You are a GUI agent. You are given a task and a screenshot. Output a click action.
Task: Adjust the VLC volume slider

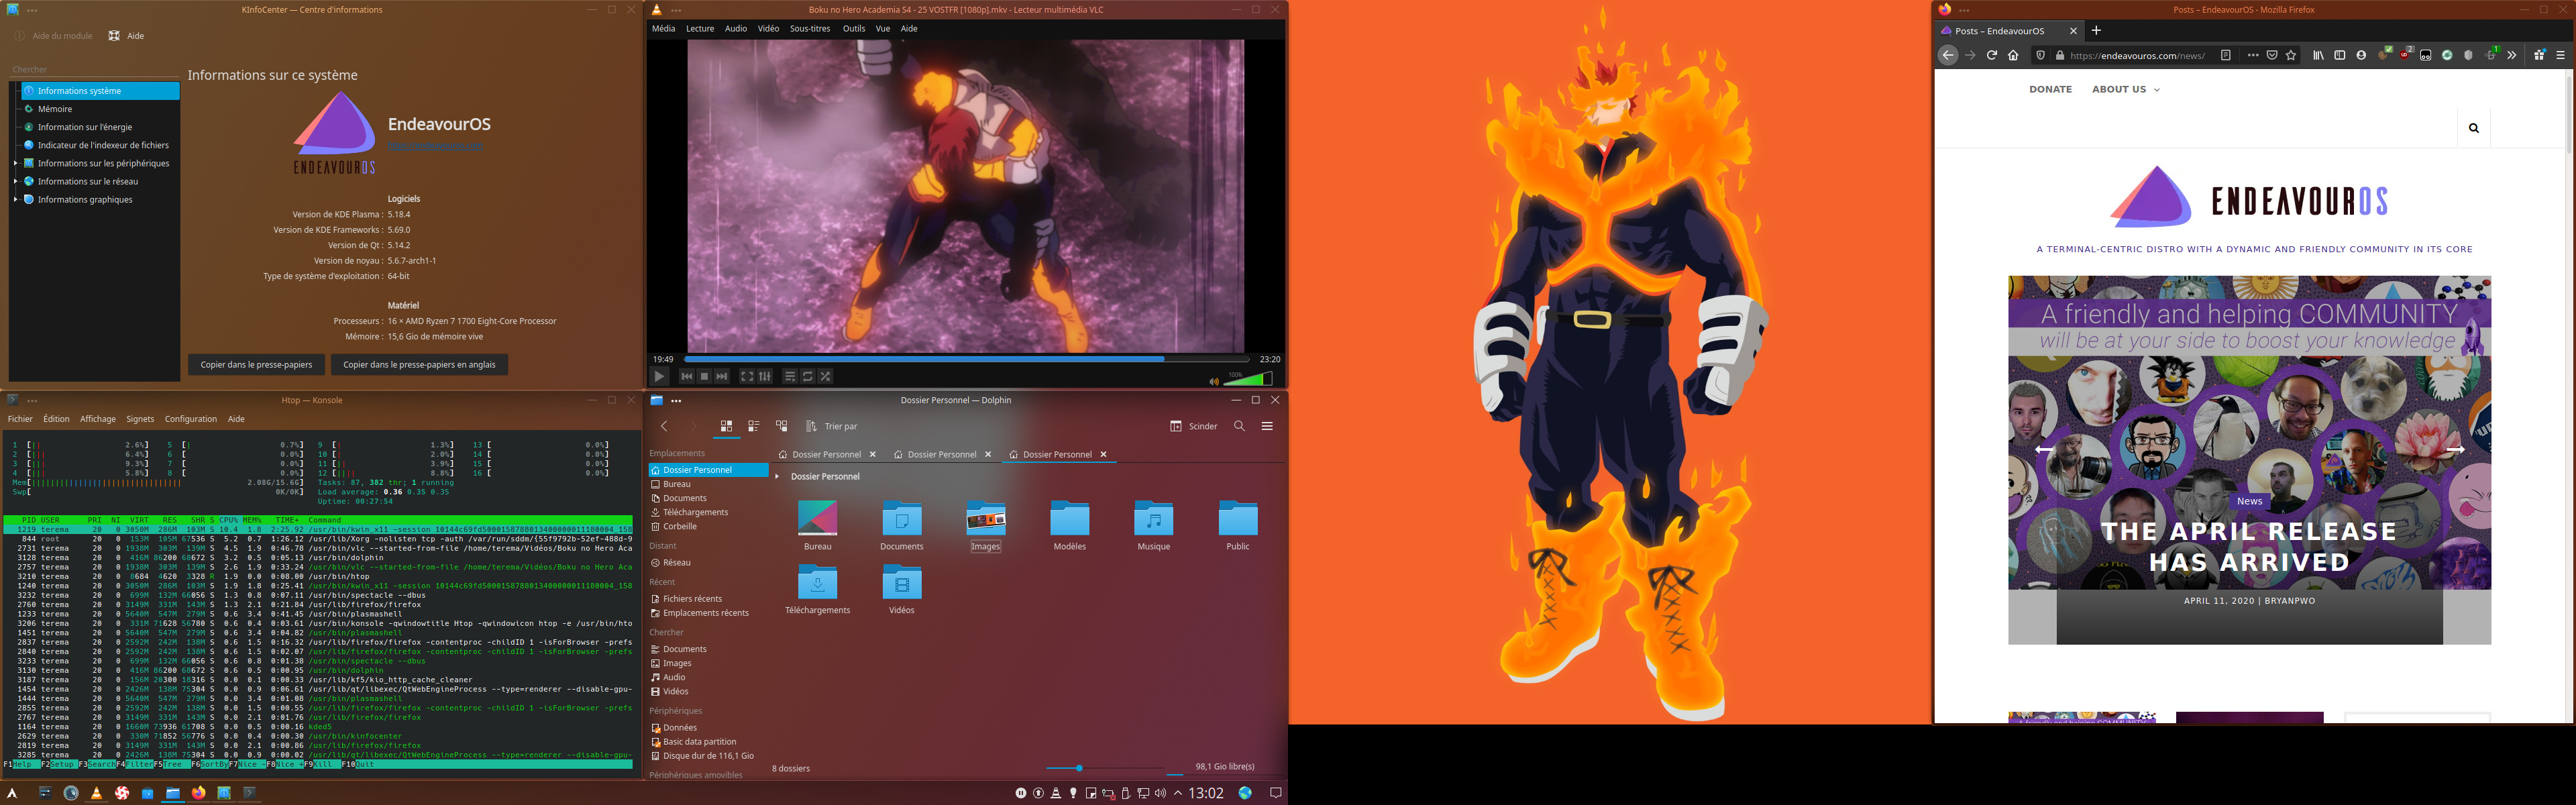(1247, 379)
